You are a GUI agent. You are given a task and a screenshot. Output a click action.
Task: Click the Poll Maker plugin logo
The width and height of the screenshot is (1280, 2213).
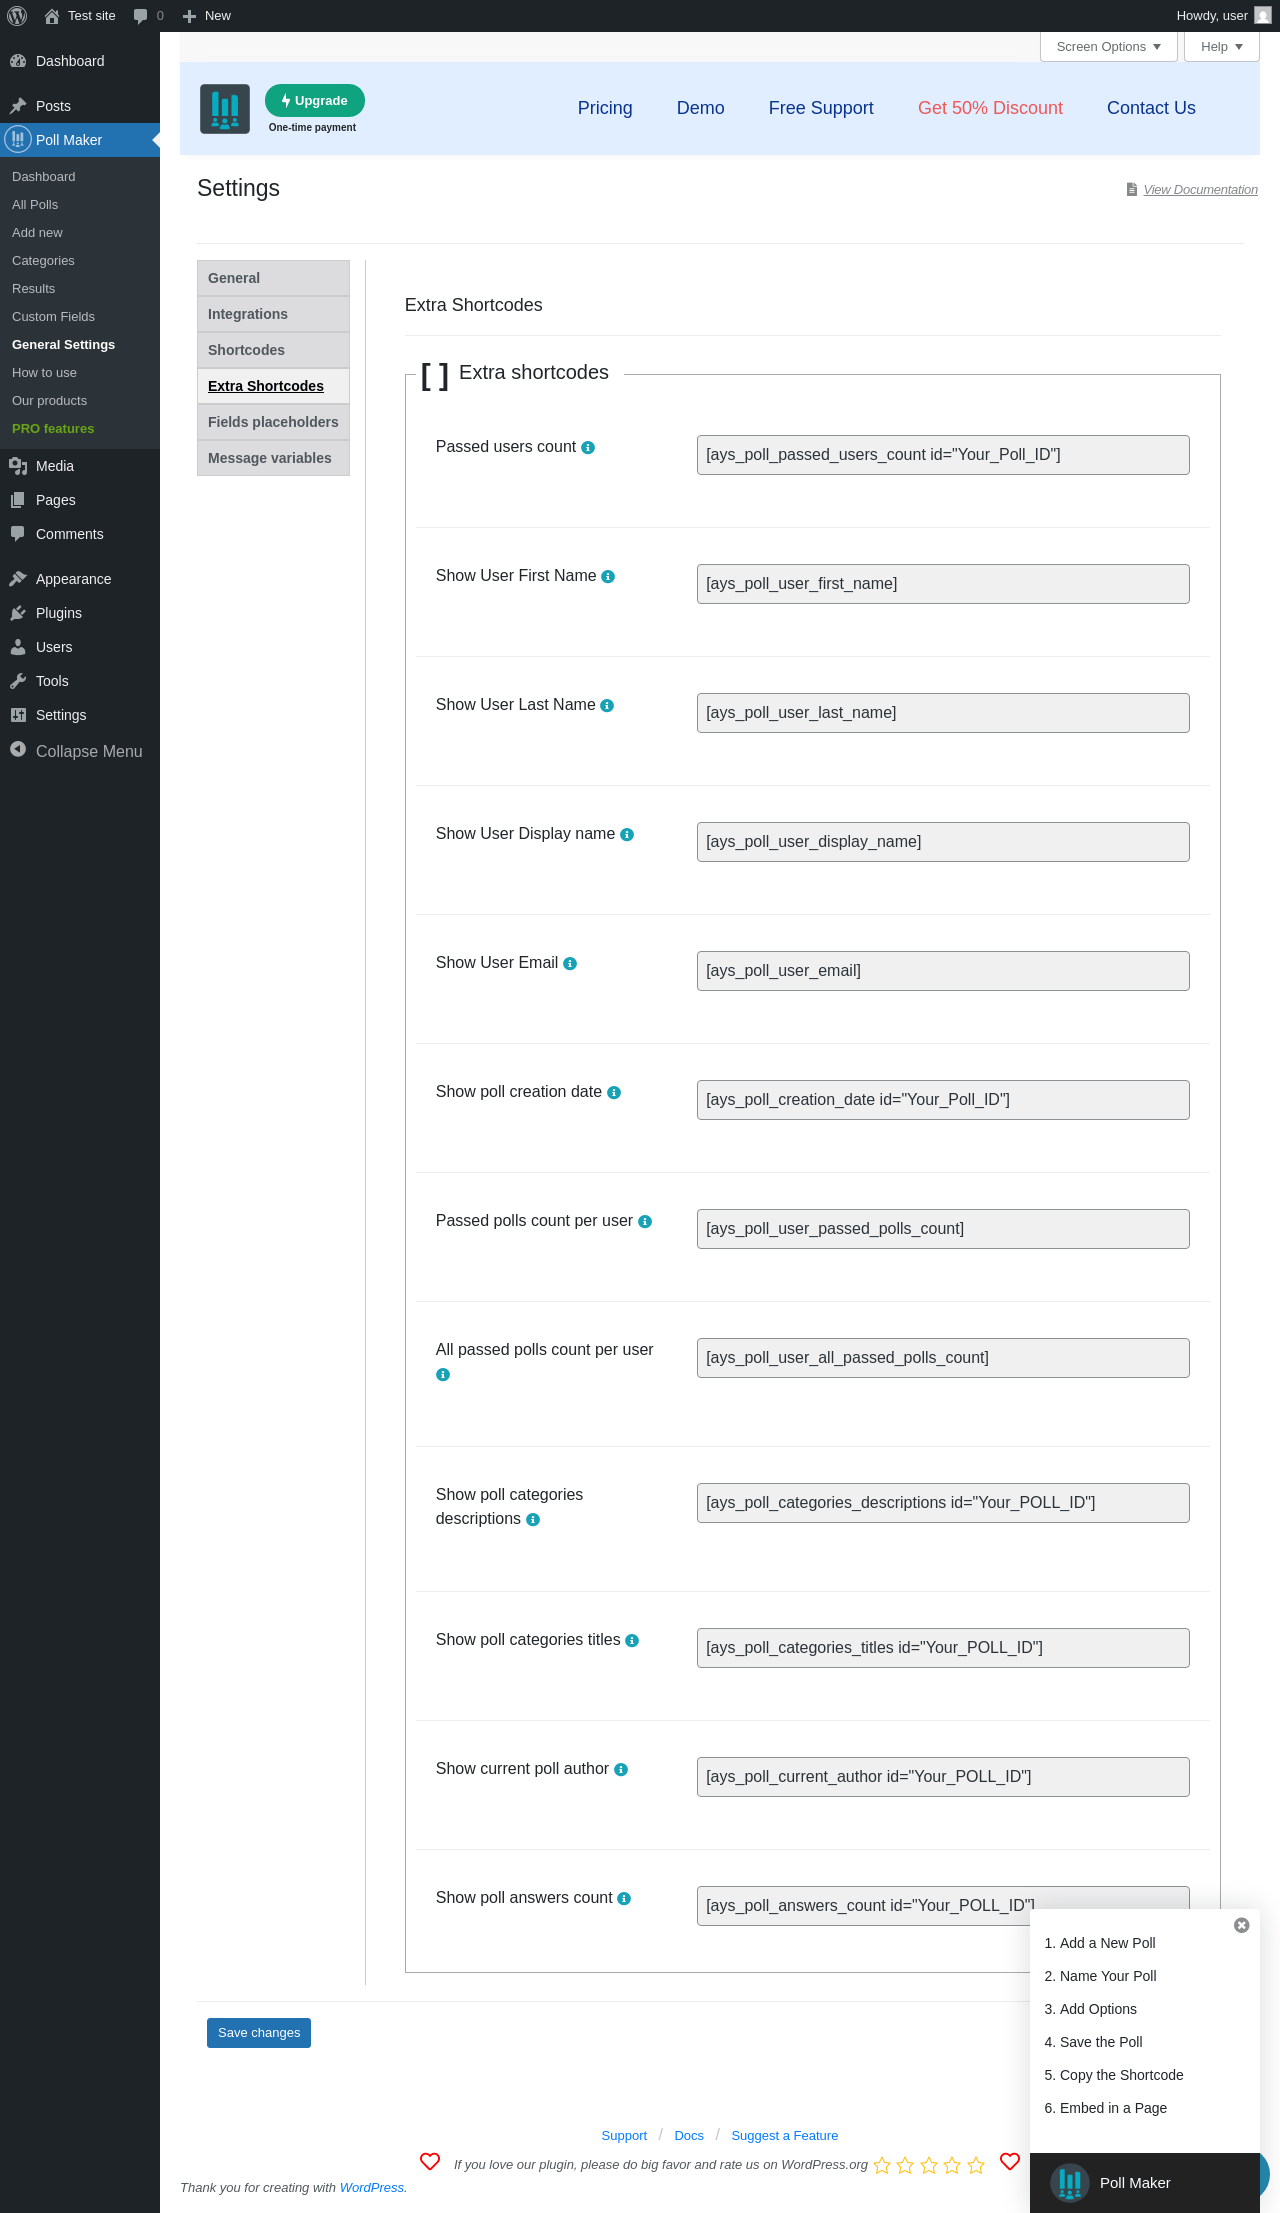225,109
